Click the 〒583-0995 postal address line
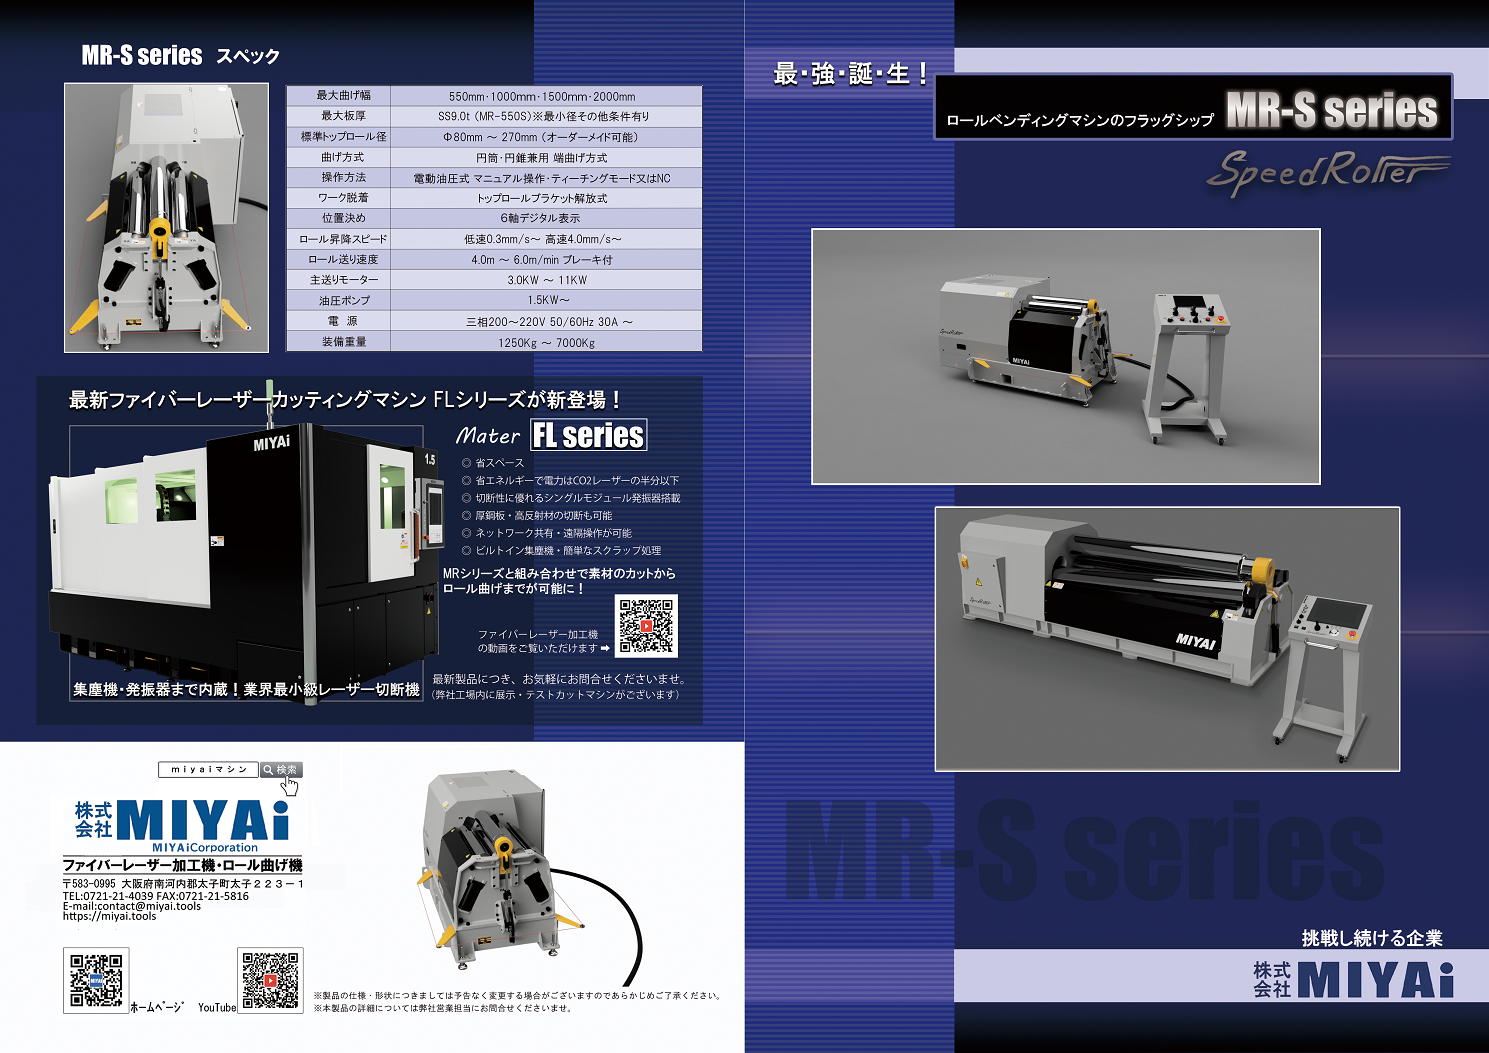Image resolution: width=1489 pixels, height=1053 pixels. coord(182,884)
